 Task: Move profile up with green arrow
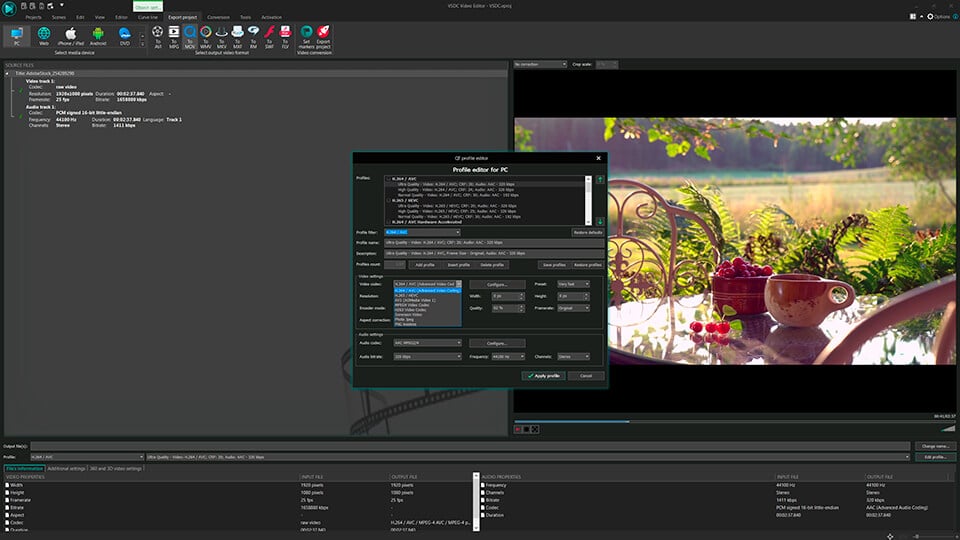[x=600, y=180]
